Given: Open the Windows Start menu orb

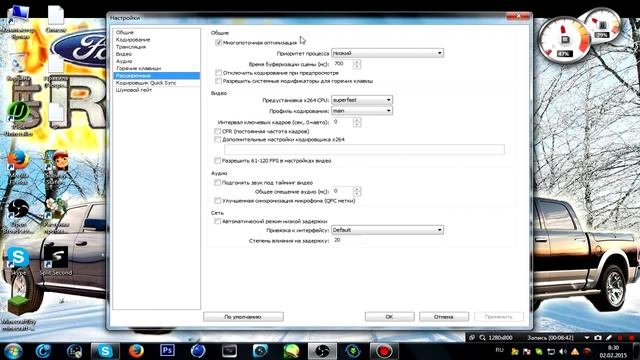Looking at the screenshot, I should point(13,351).
